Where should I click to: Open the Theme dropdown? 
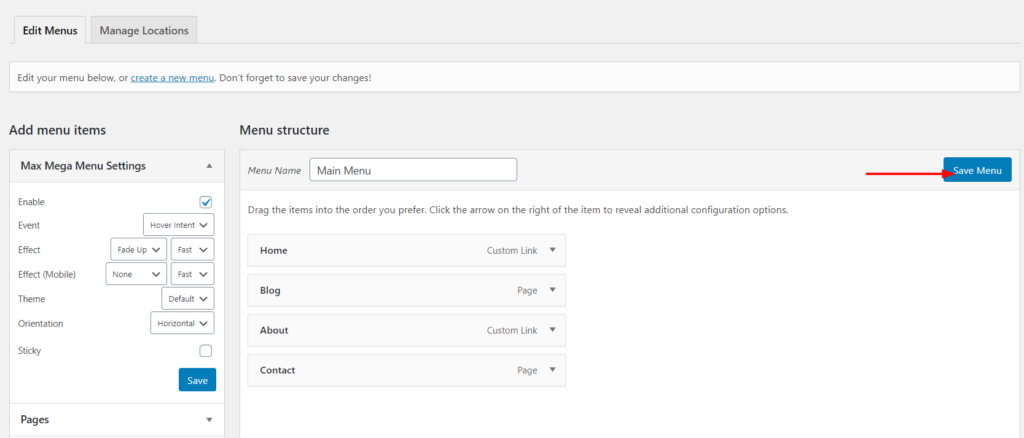click(188, 298)
